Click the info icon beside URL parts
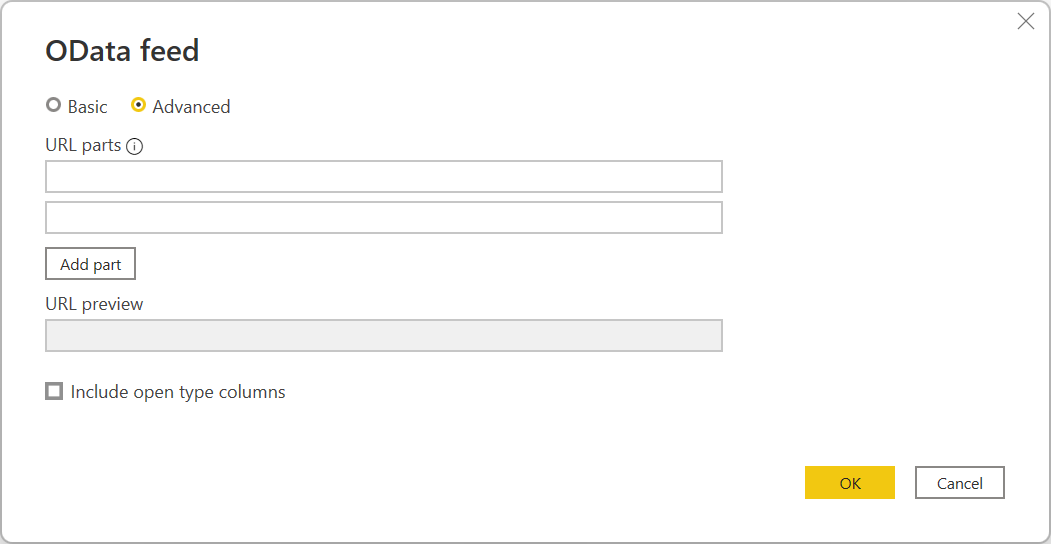Viewport: 1051px width, 544px height. click(135, 146)
